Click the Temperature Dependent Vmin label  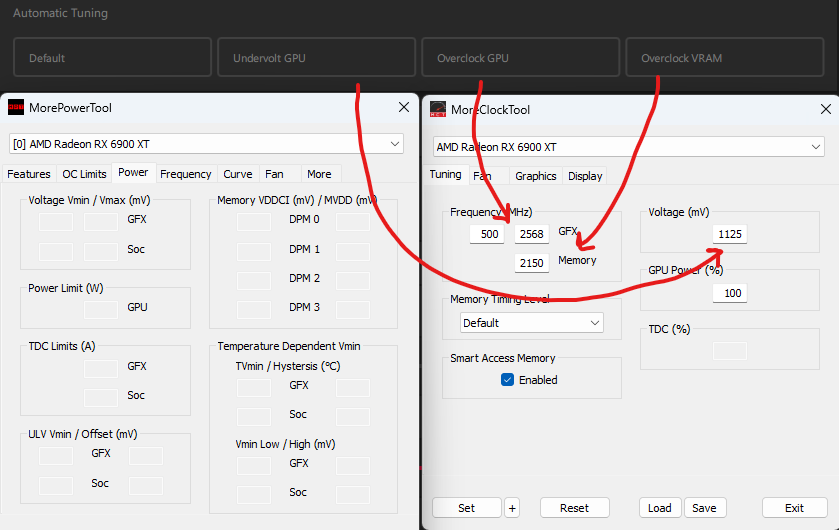[x=289, y=346]
